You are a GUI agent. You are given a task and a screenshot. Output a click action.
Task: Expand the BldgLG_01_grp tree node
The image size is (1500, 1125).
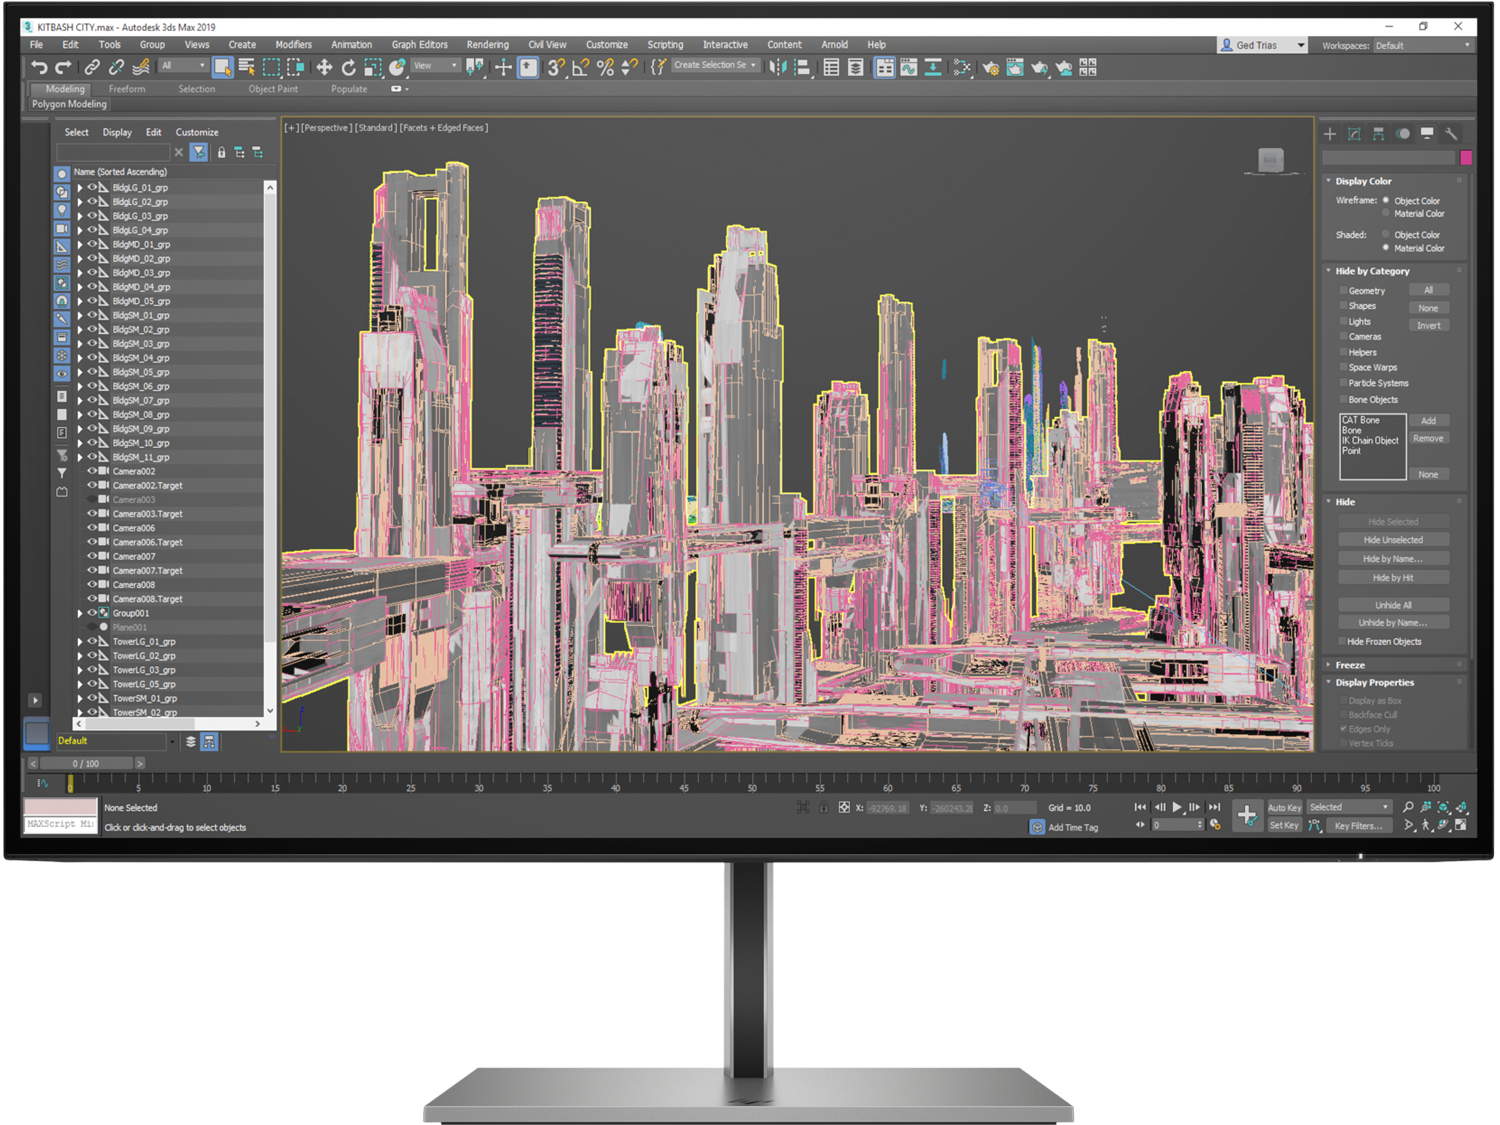[80, 188]
